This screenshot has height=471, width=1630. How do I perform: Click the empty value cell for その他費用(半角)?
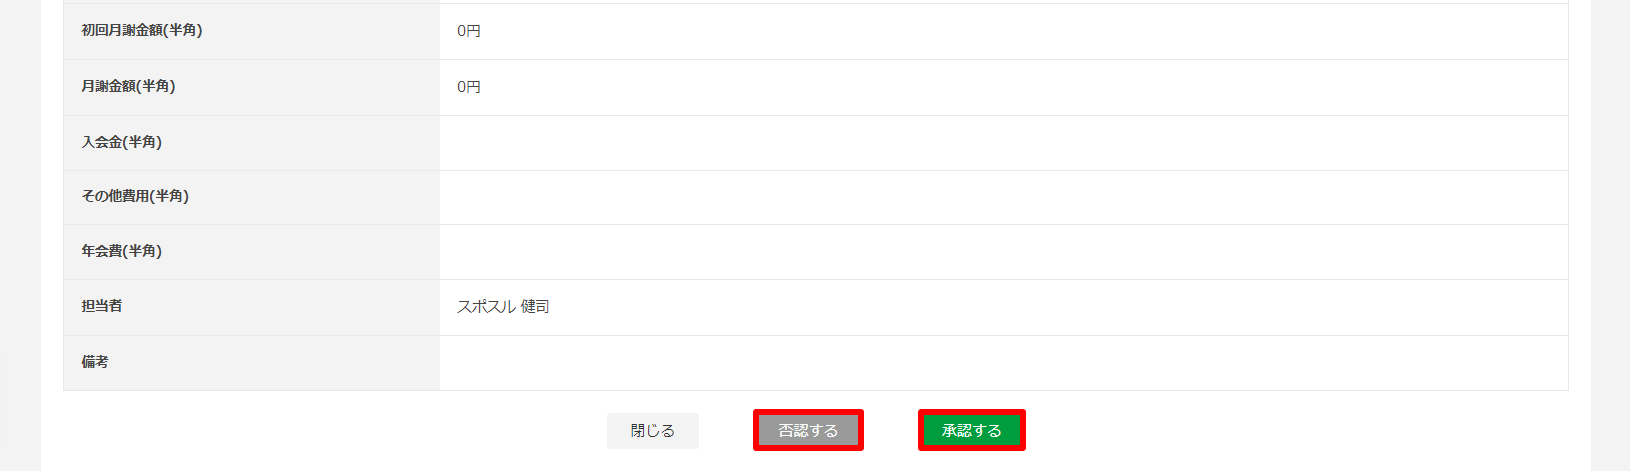pos(1003,198)
